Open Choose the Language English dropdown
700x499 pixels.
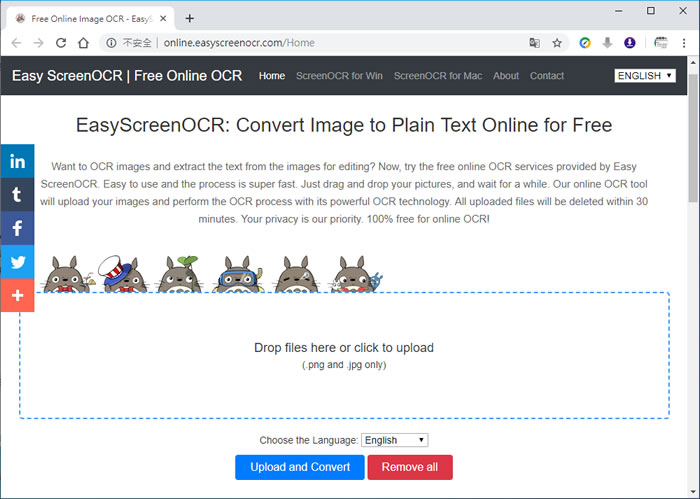(x=395, y=440)
